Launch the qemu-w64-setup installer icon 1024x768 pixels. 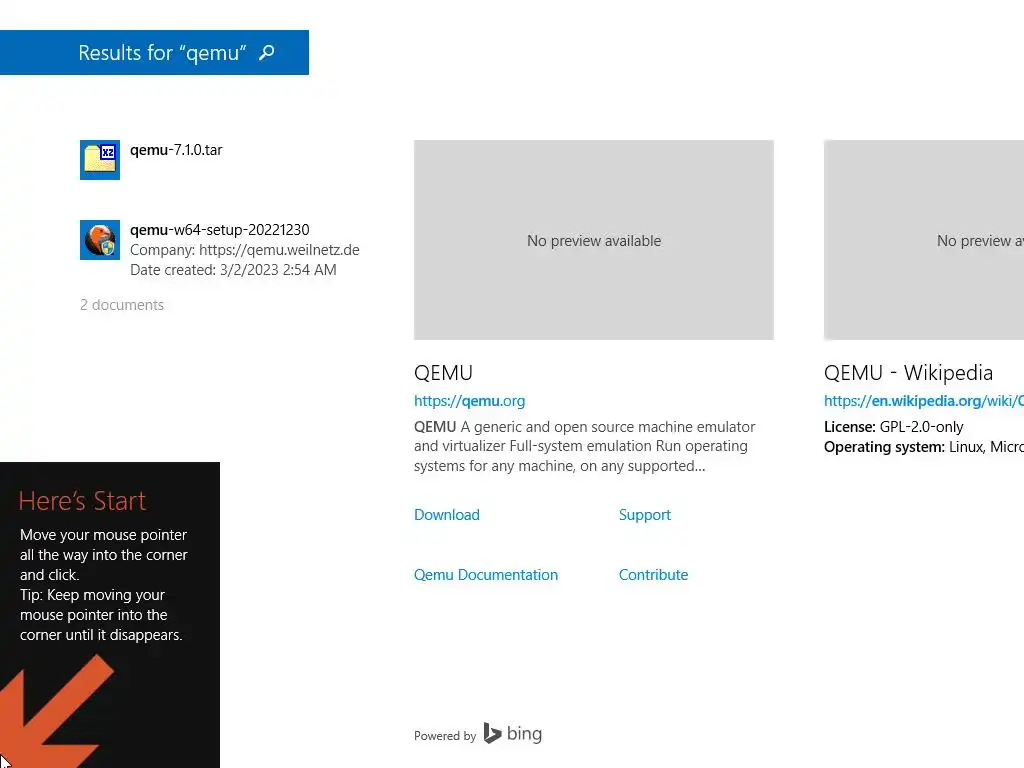tap(100, 240)
